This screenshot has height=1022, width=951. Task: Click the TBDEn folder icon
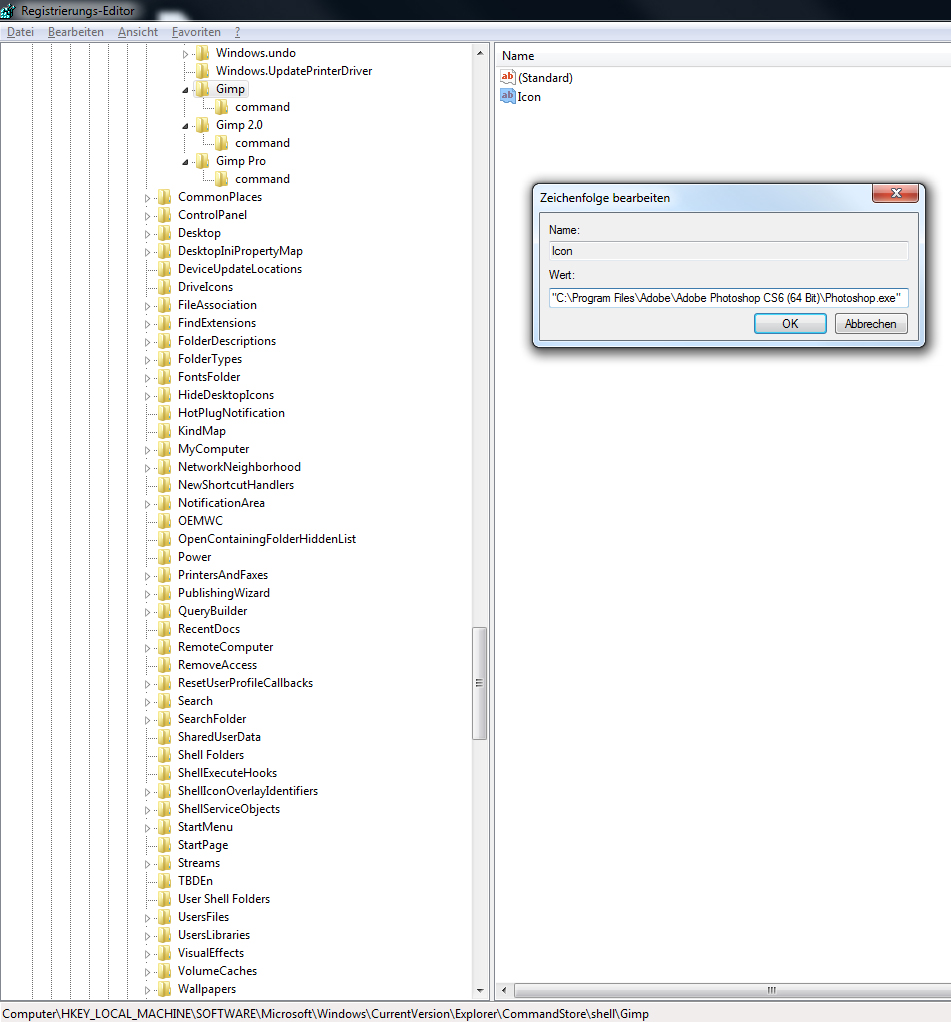pyautogui.click(x=165, y=881)
